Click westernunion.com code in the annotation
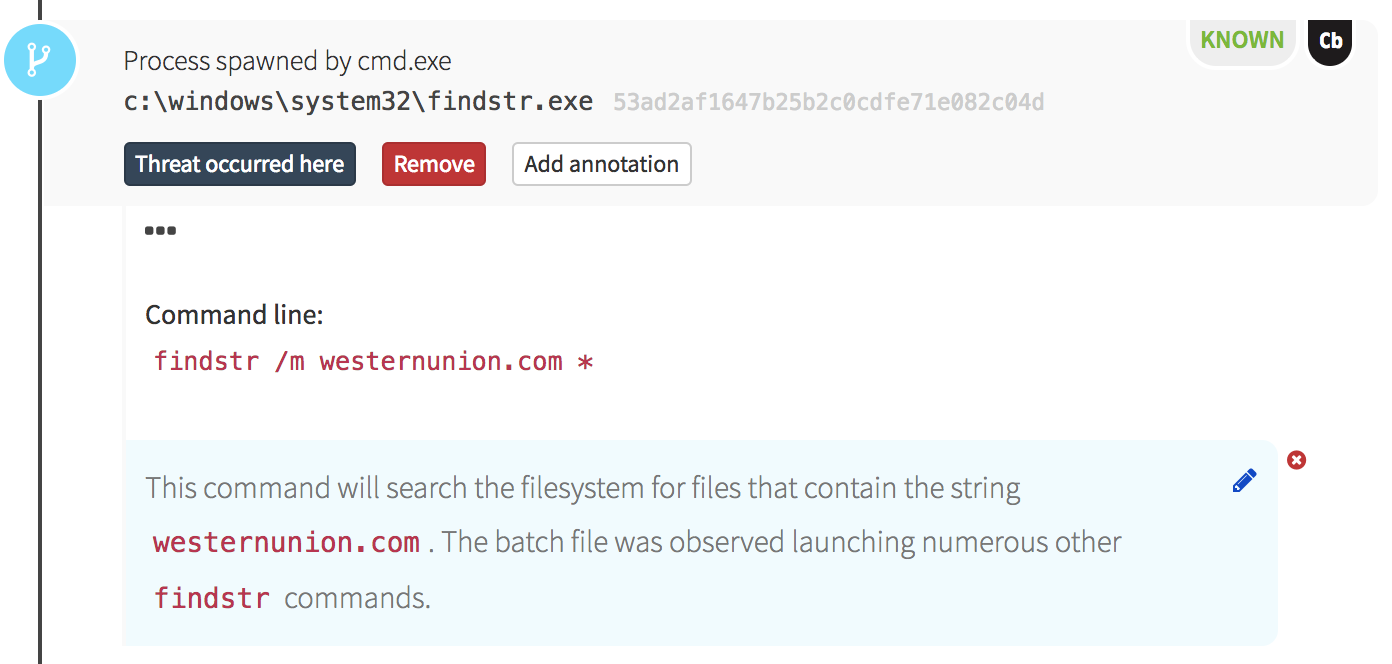Image resolution: width=1392 pixels, height=664 pixels. 286,543
